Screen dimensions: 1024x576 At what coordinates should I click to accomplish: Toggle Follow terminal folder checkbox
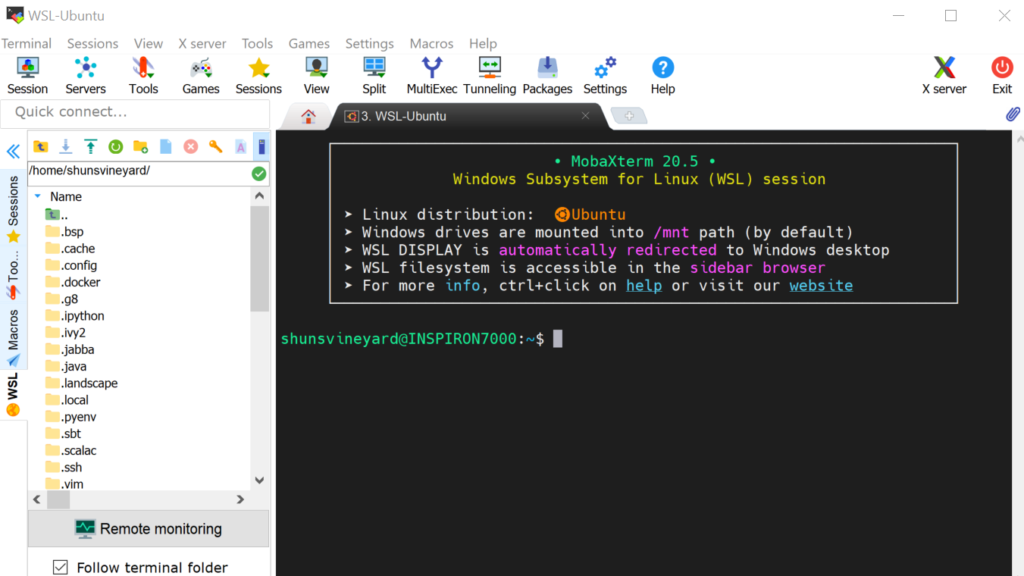[60, 567]
